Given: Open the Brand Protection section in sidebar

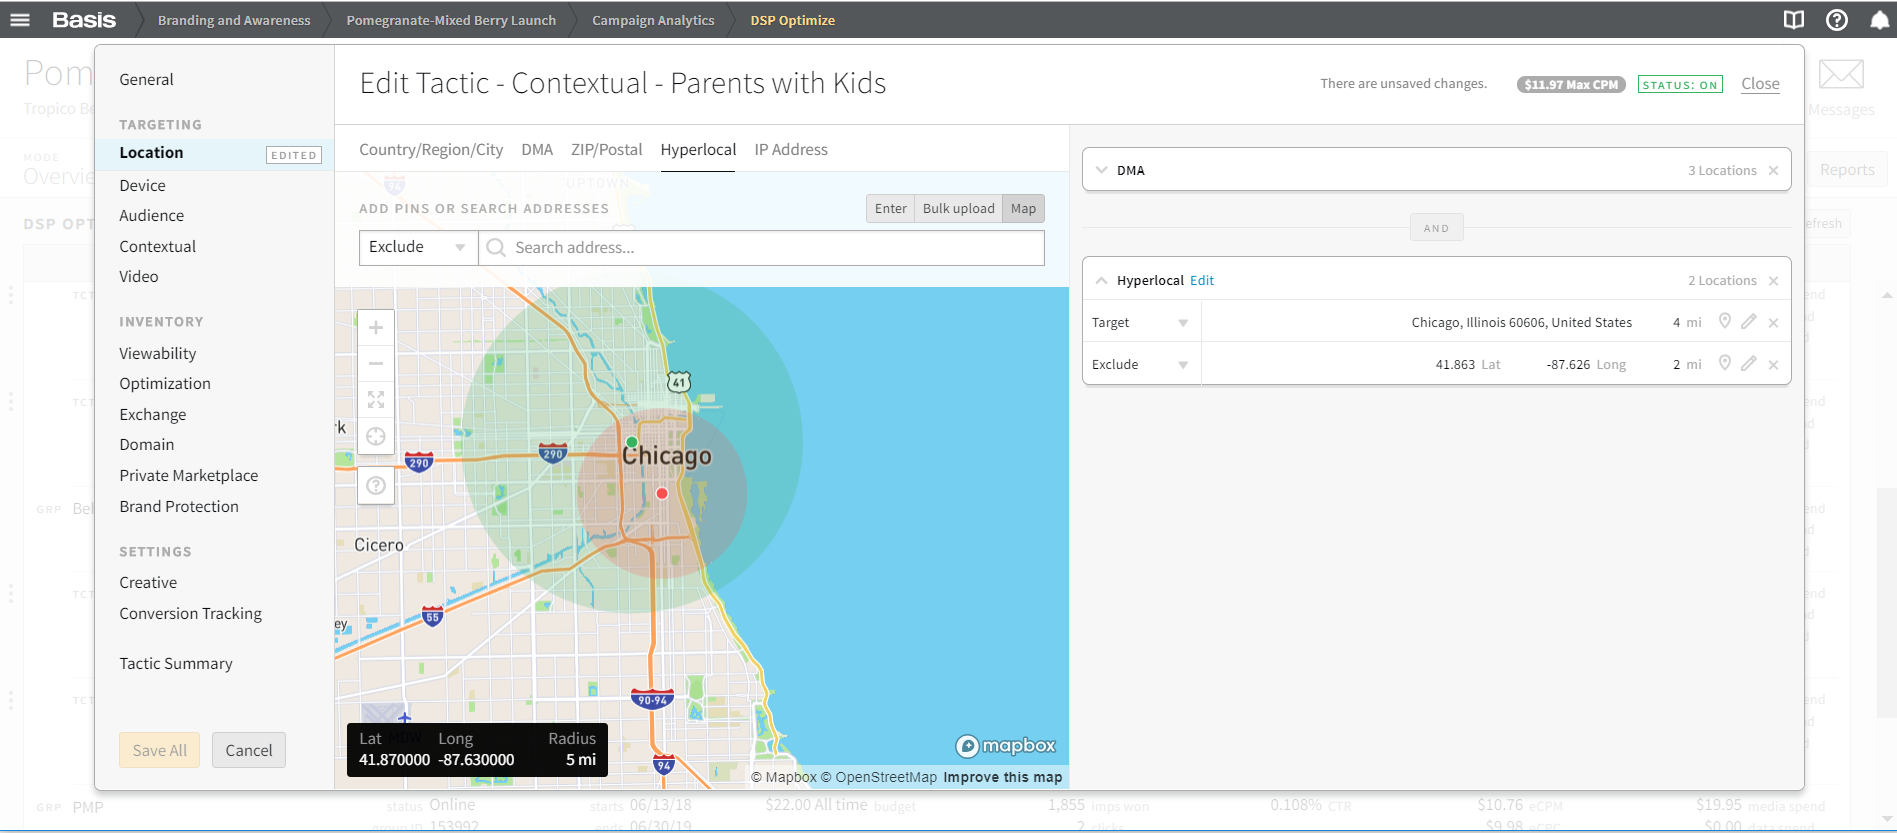Looking at the screenshot, I should point(179,507).
